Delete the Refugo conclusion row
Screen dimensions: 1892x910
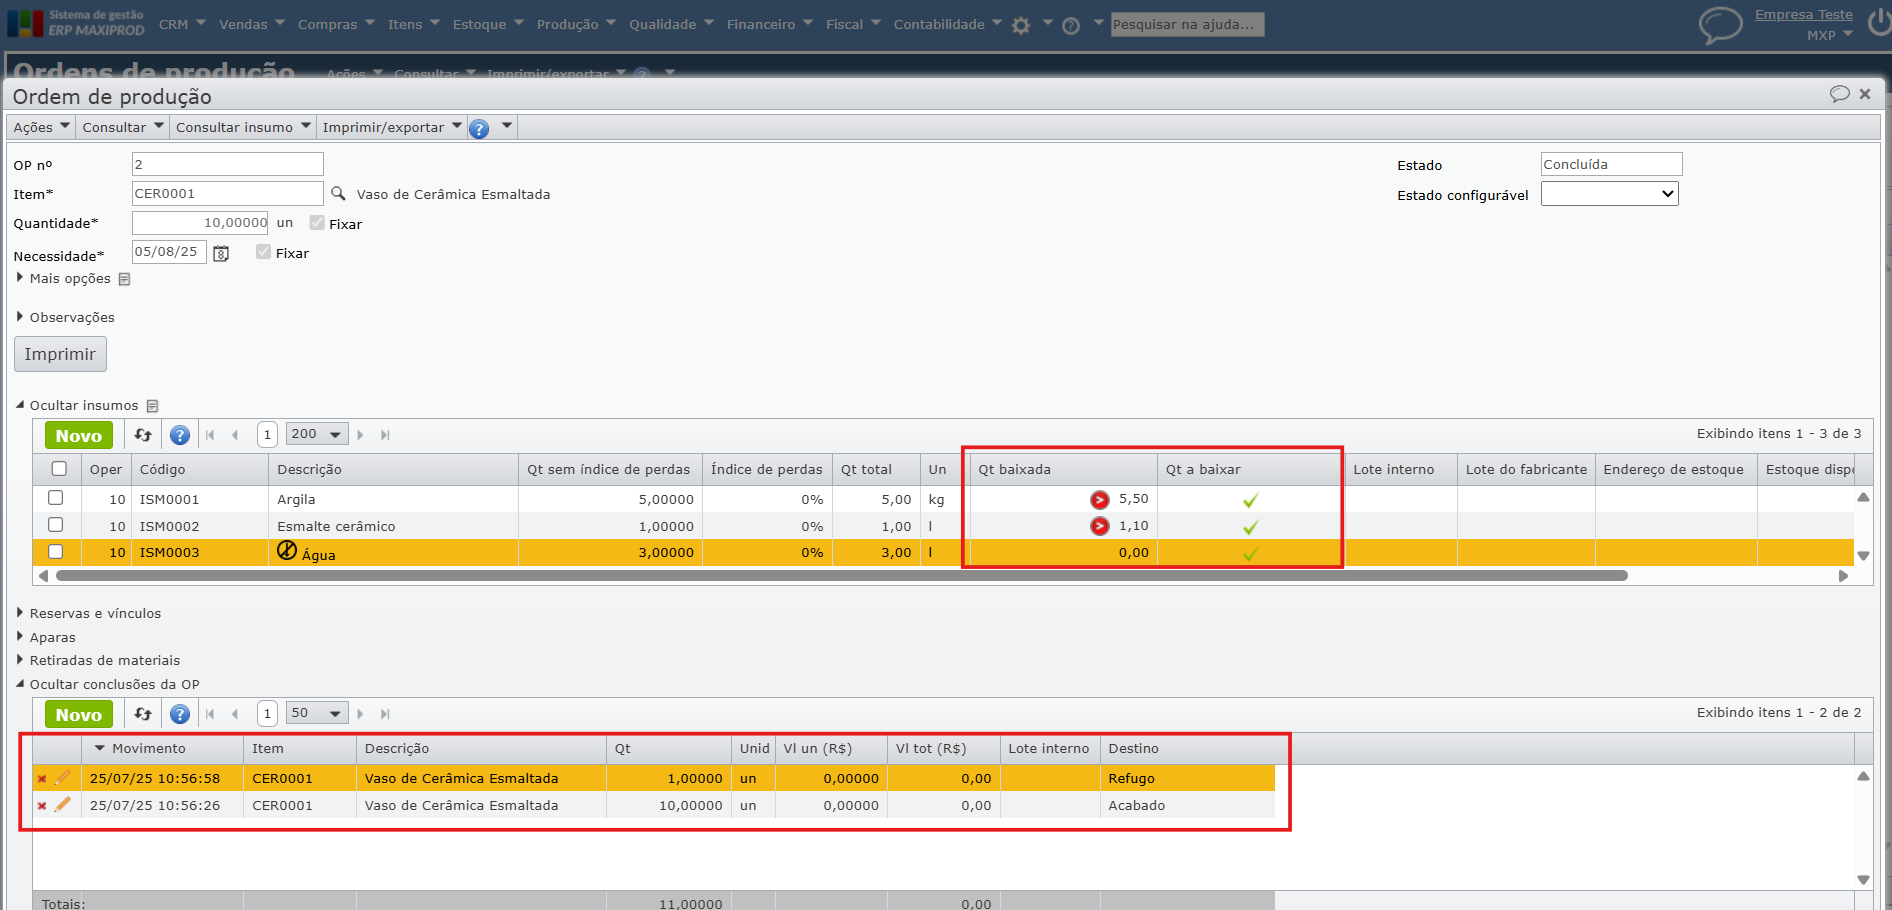point(42,778)
